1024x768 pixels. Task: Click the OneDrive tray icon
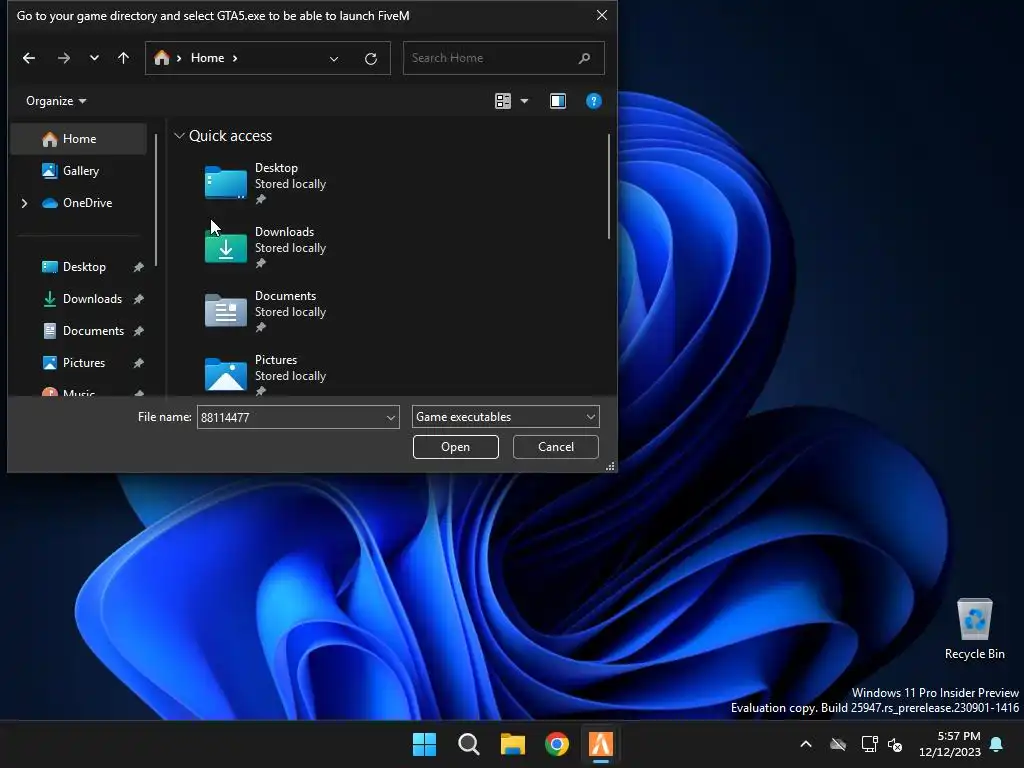pyautogui.click(x=838, y=744)
